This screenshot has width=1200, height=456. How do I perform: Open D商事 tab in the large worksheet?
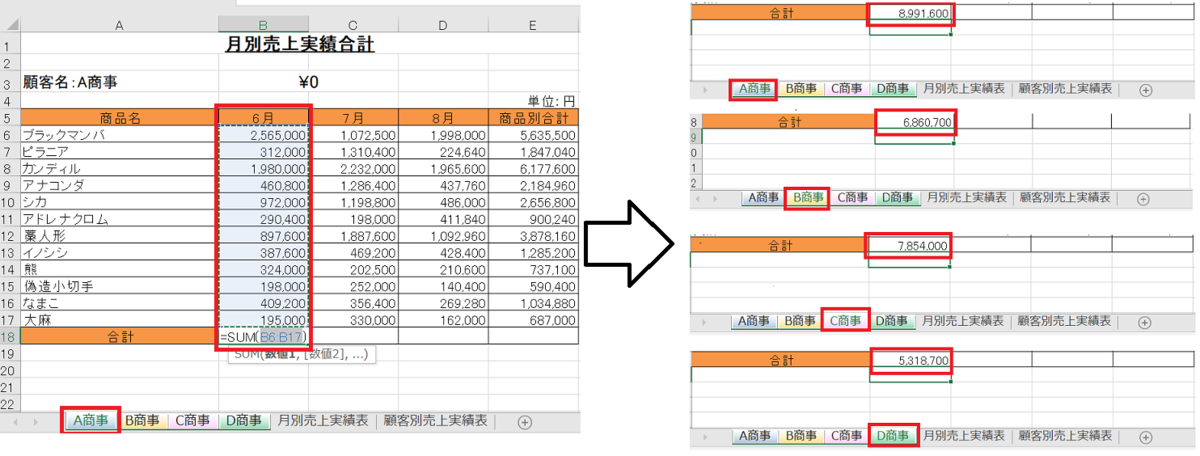244,422
